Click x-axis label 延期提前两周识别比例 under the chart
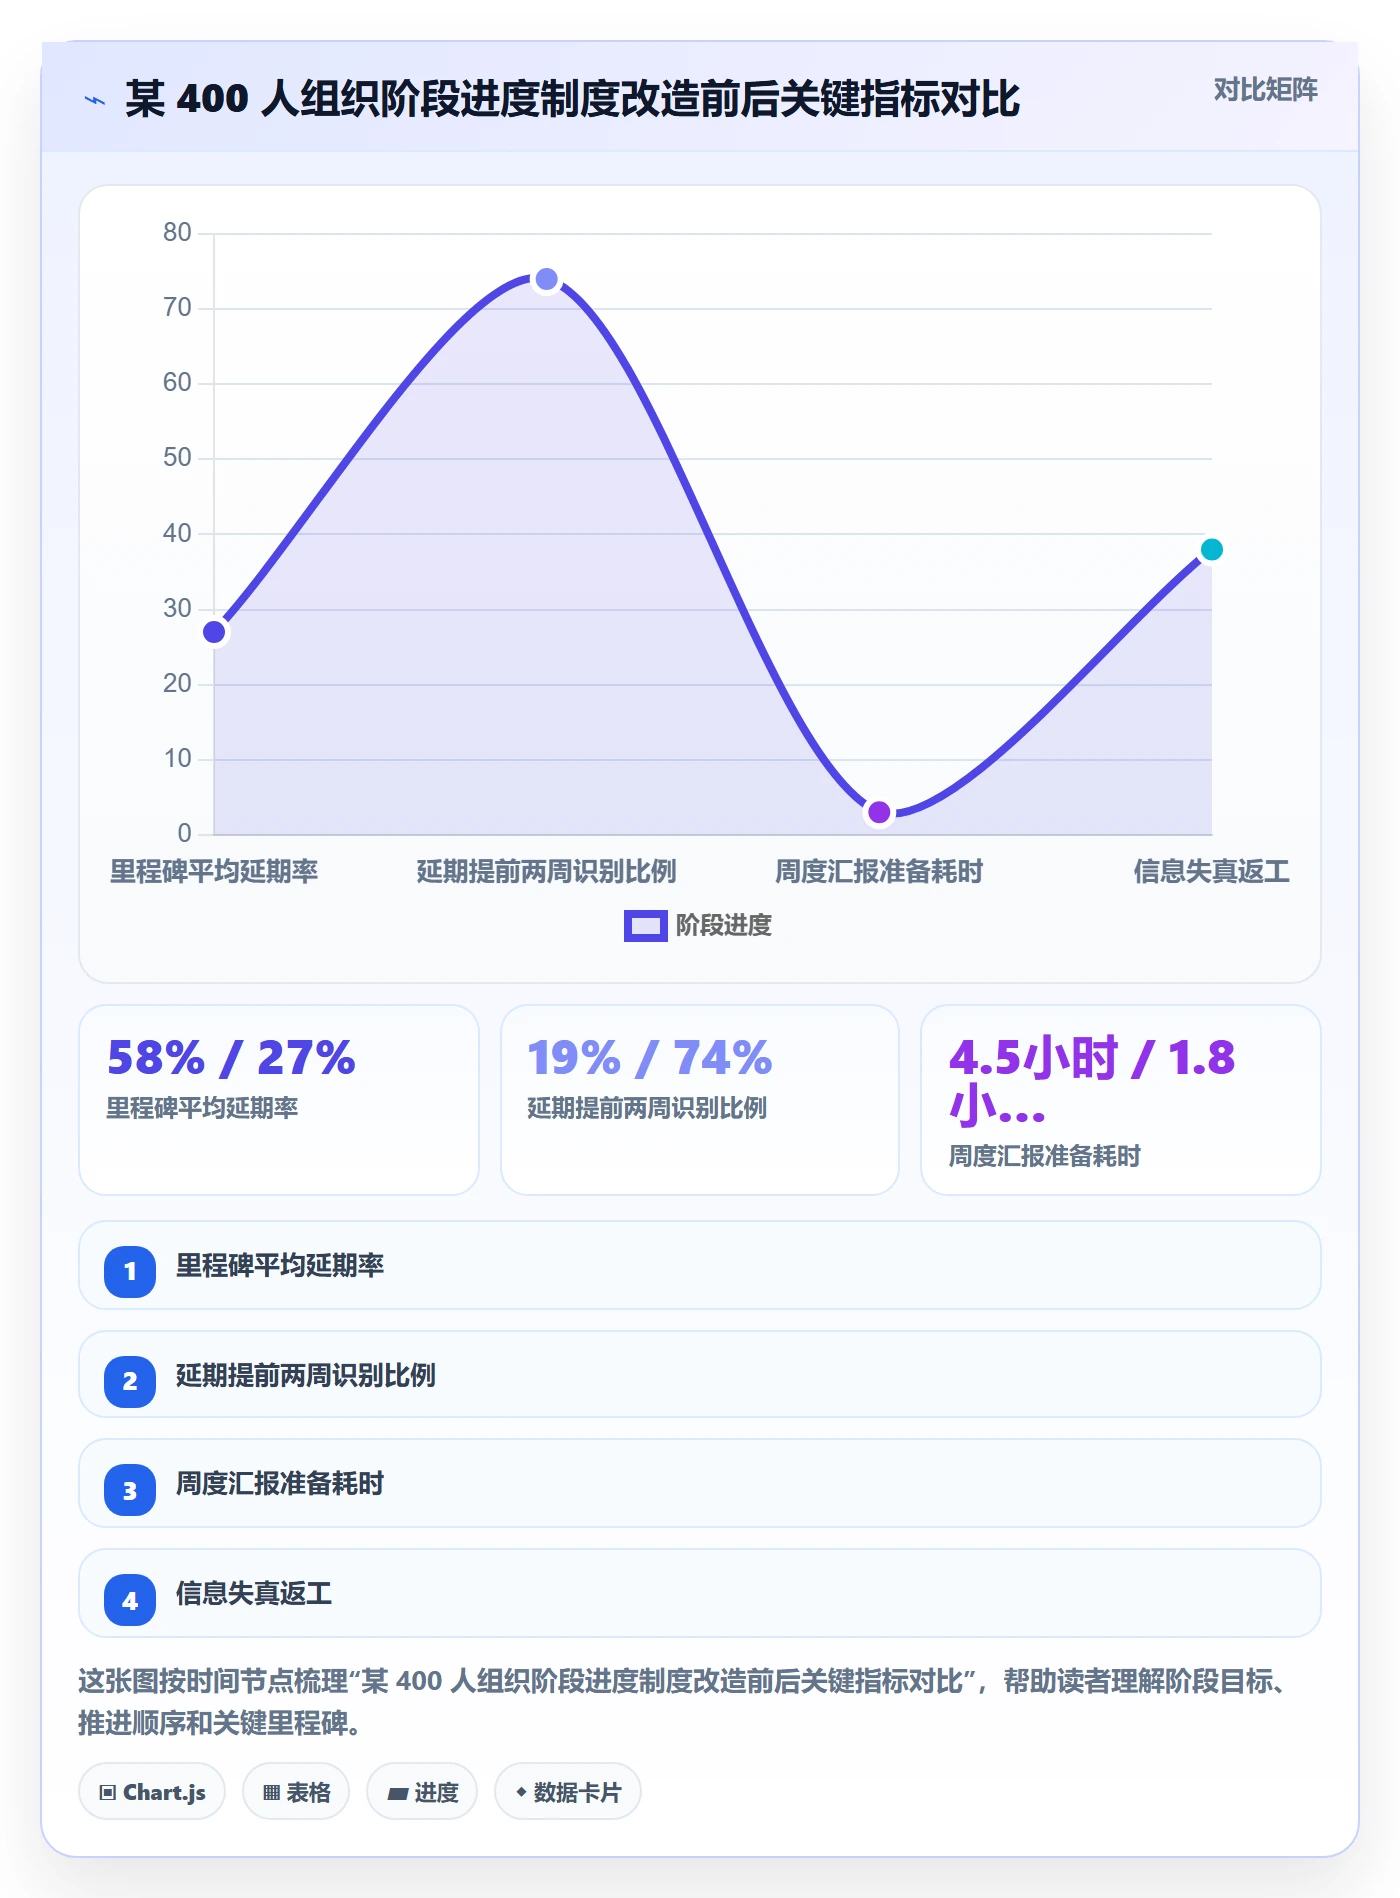This screenshot has width=1400, height=1898. [546, 872]
